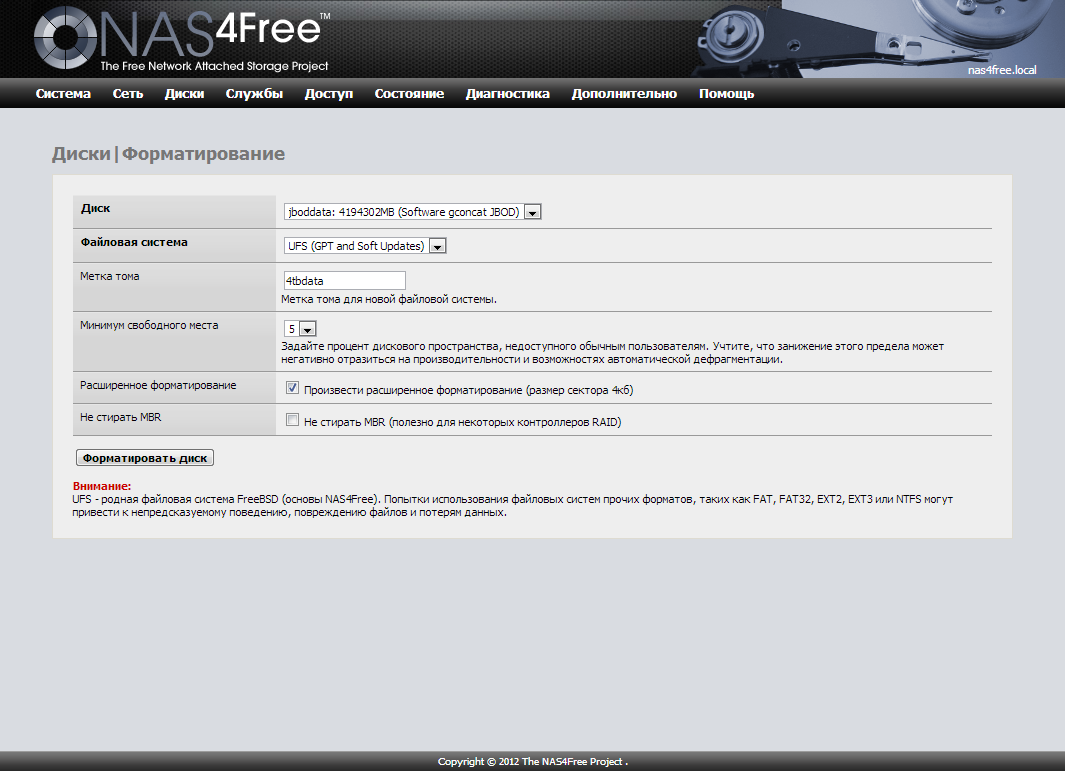Open the Помощь menu

point(727,94)
